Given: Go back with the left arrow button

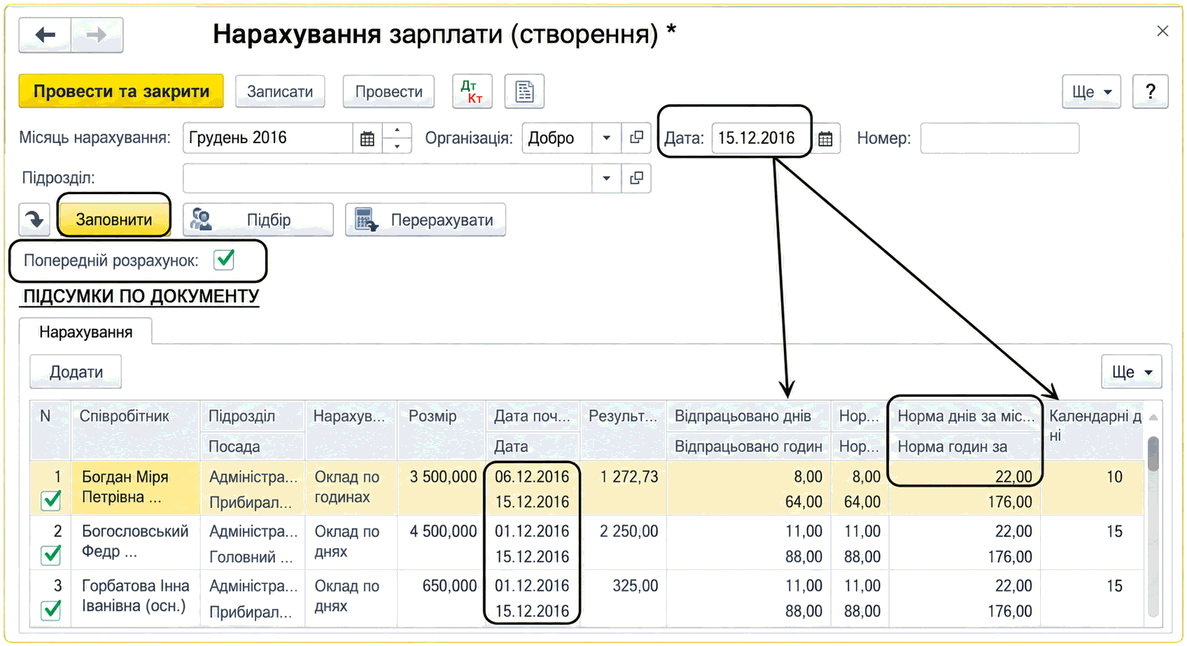Looking at the screenshot, I should coord(45,35).
